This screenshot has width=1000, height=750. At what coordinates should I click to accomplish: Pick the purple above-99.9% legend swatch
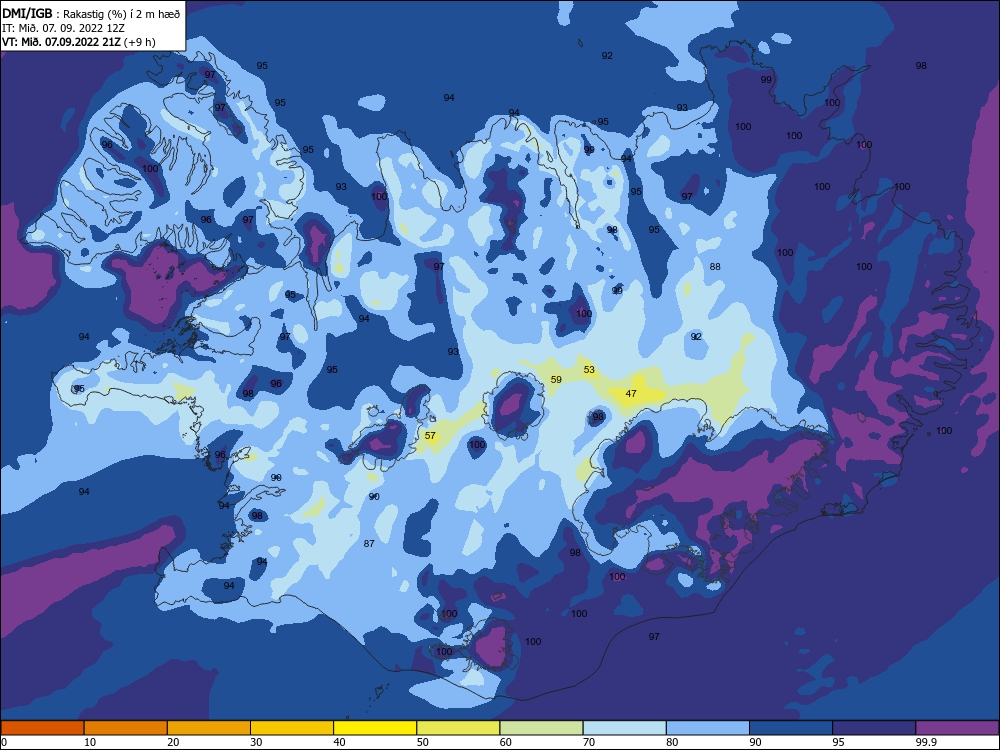[x=957, y=728]
